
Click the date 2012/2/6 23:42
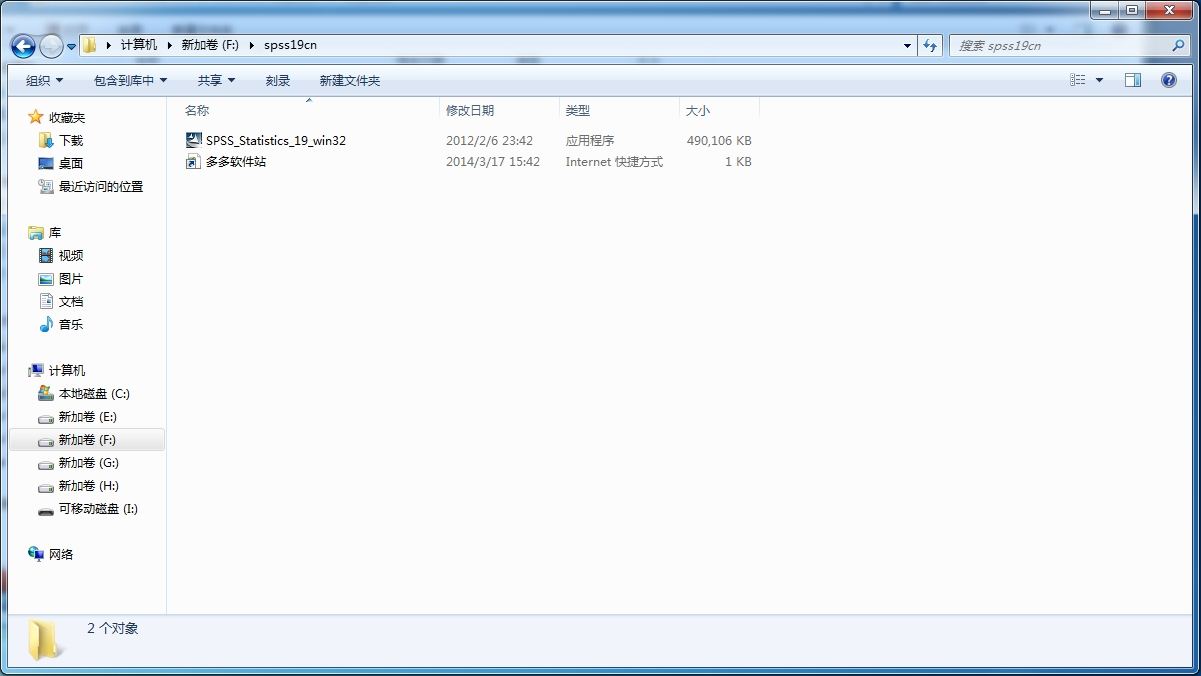click(489, 141)
